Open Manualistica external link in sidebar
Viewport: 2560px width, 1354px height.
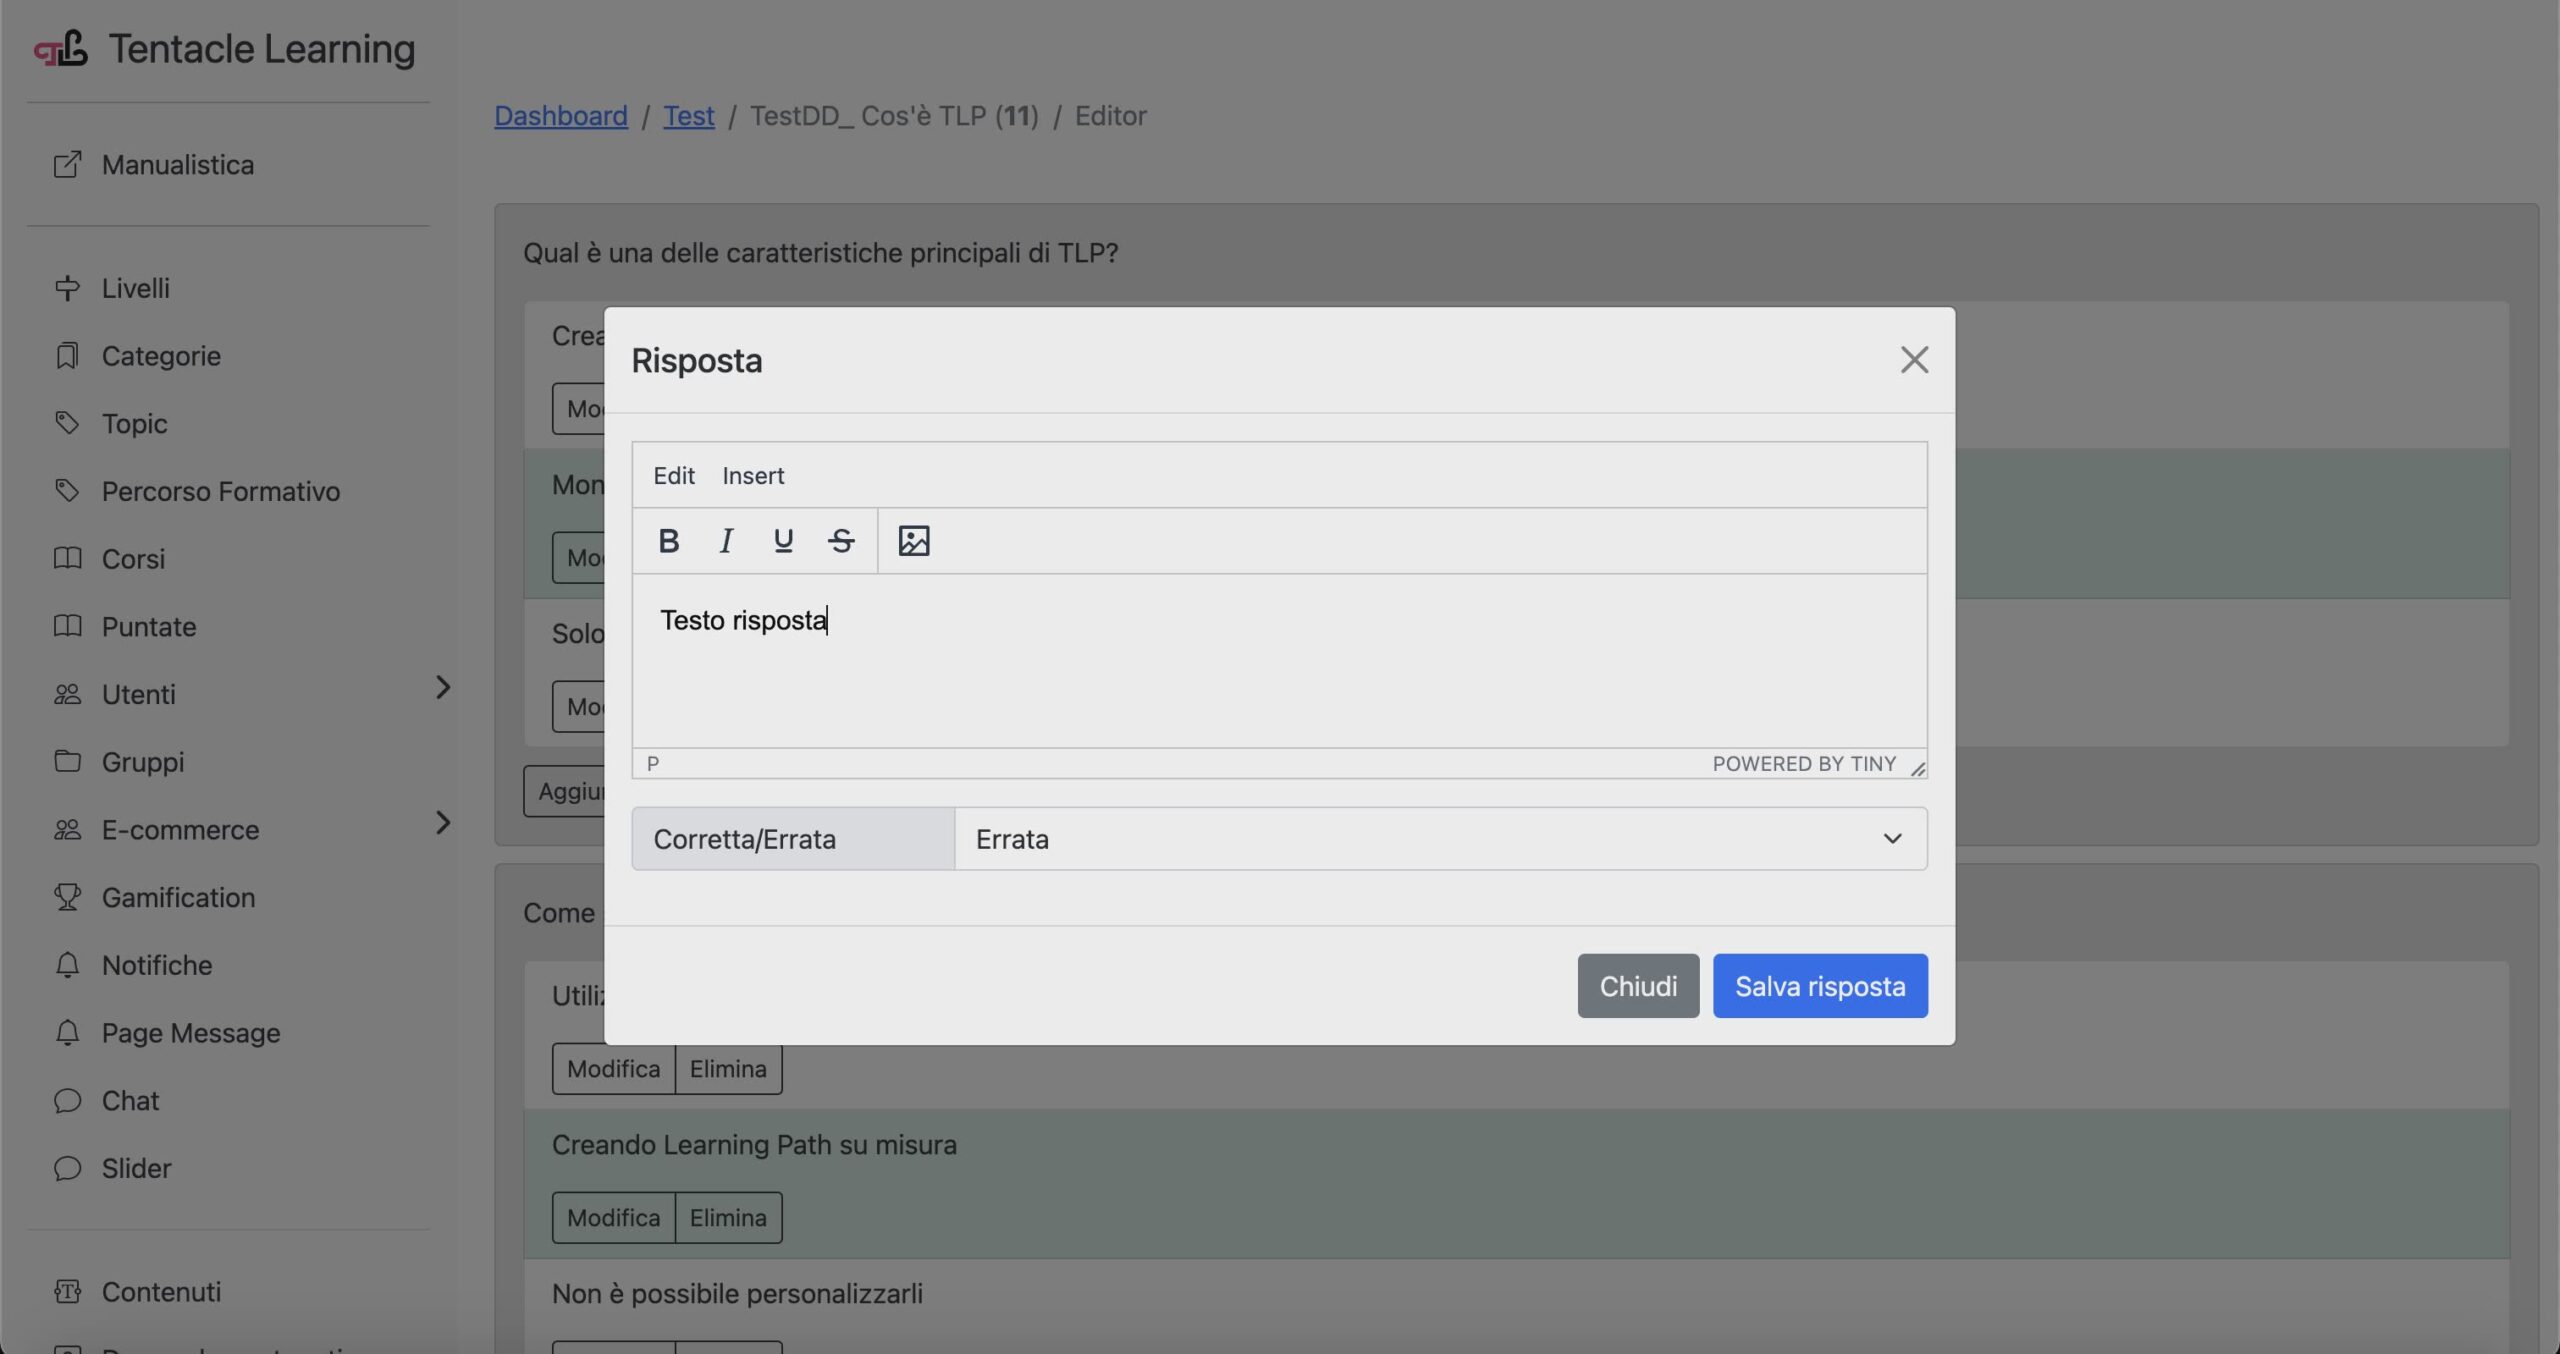pyautogui.click(x=177, y=165)
